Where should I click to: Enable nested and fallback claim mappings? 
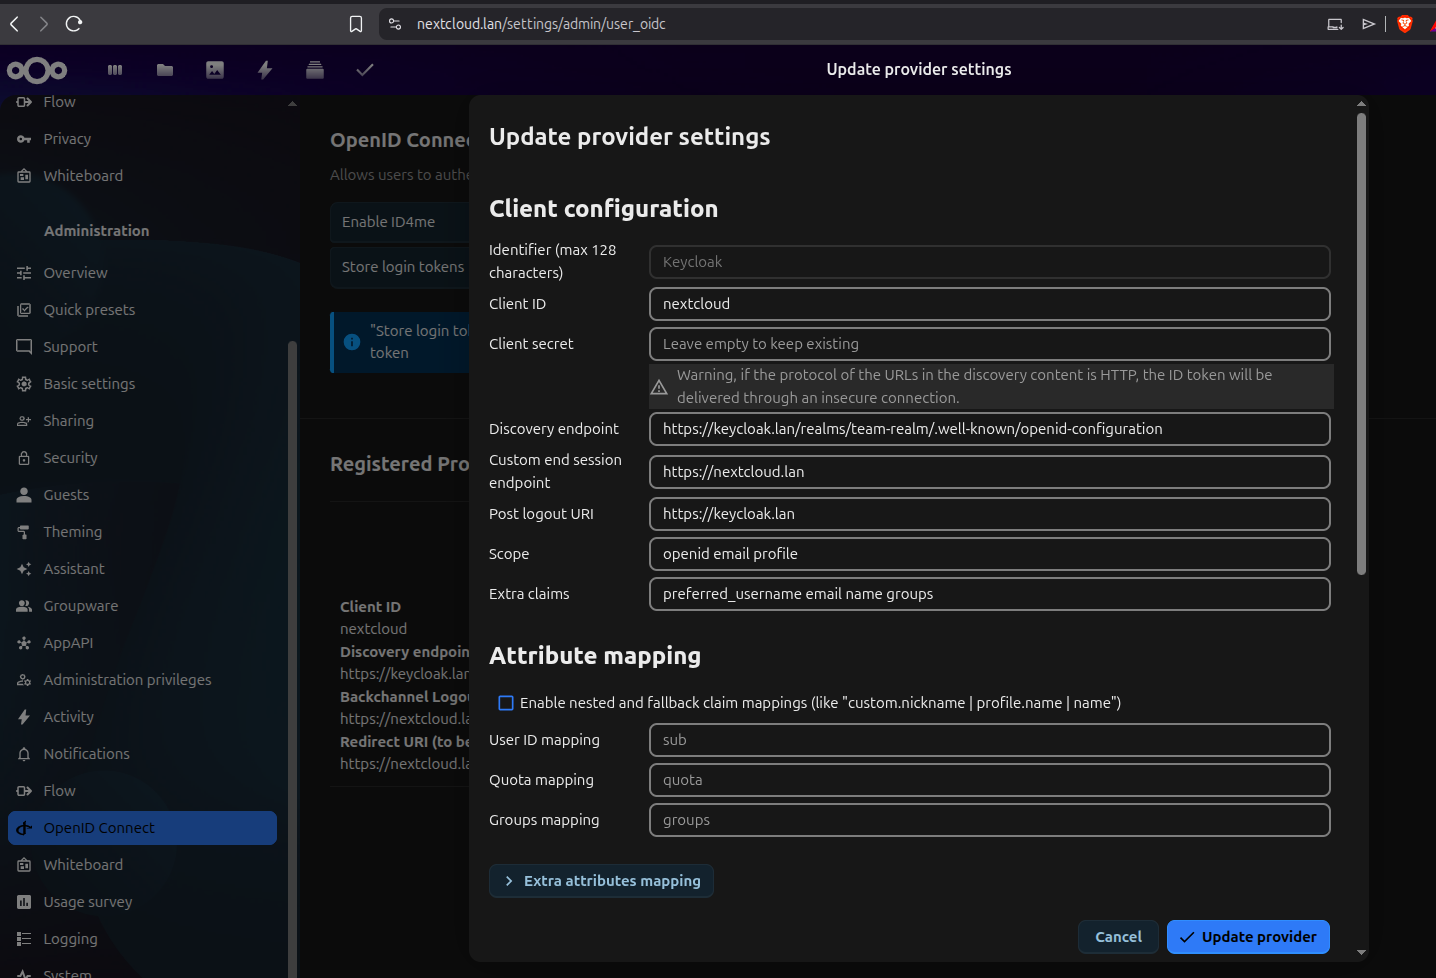point(506,703)
